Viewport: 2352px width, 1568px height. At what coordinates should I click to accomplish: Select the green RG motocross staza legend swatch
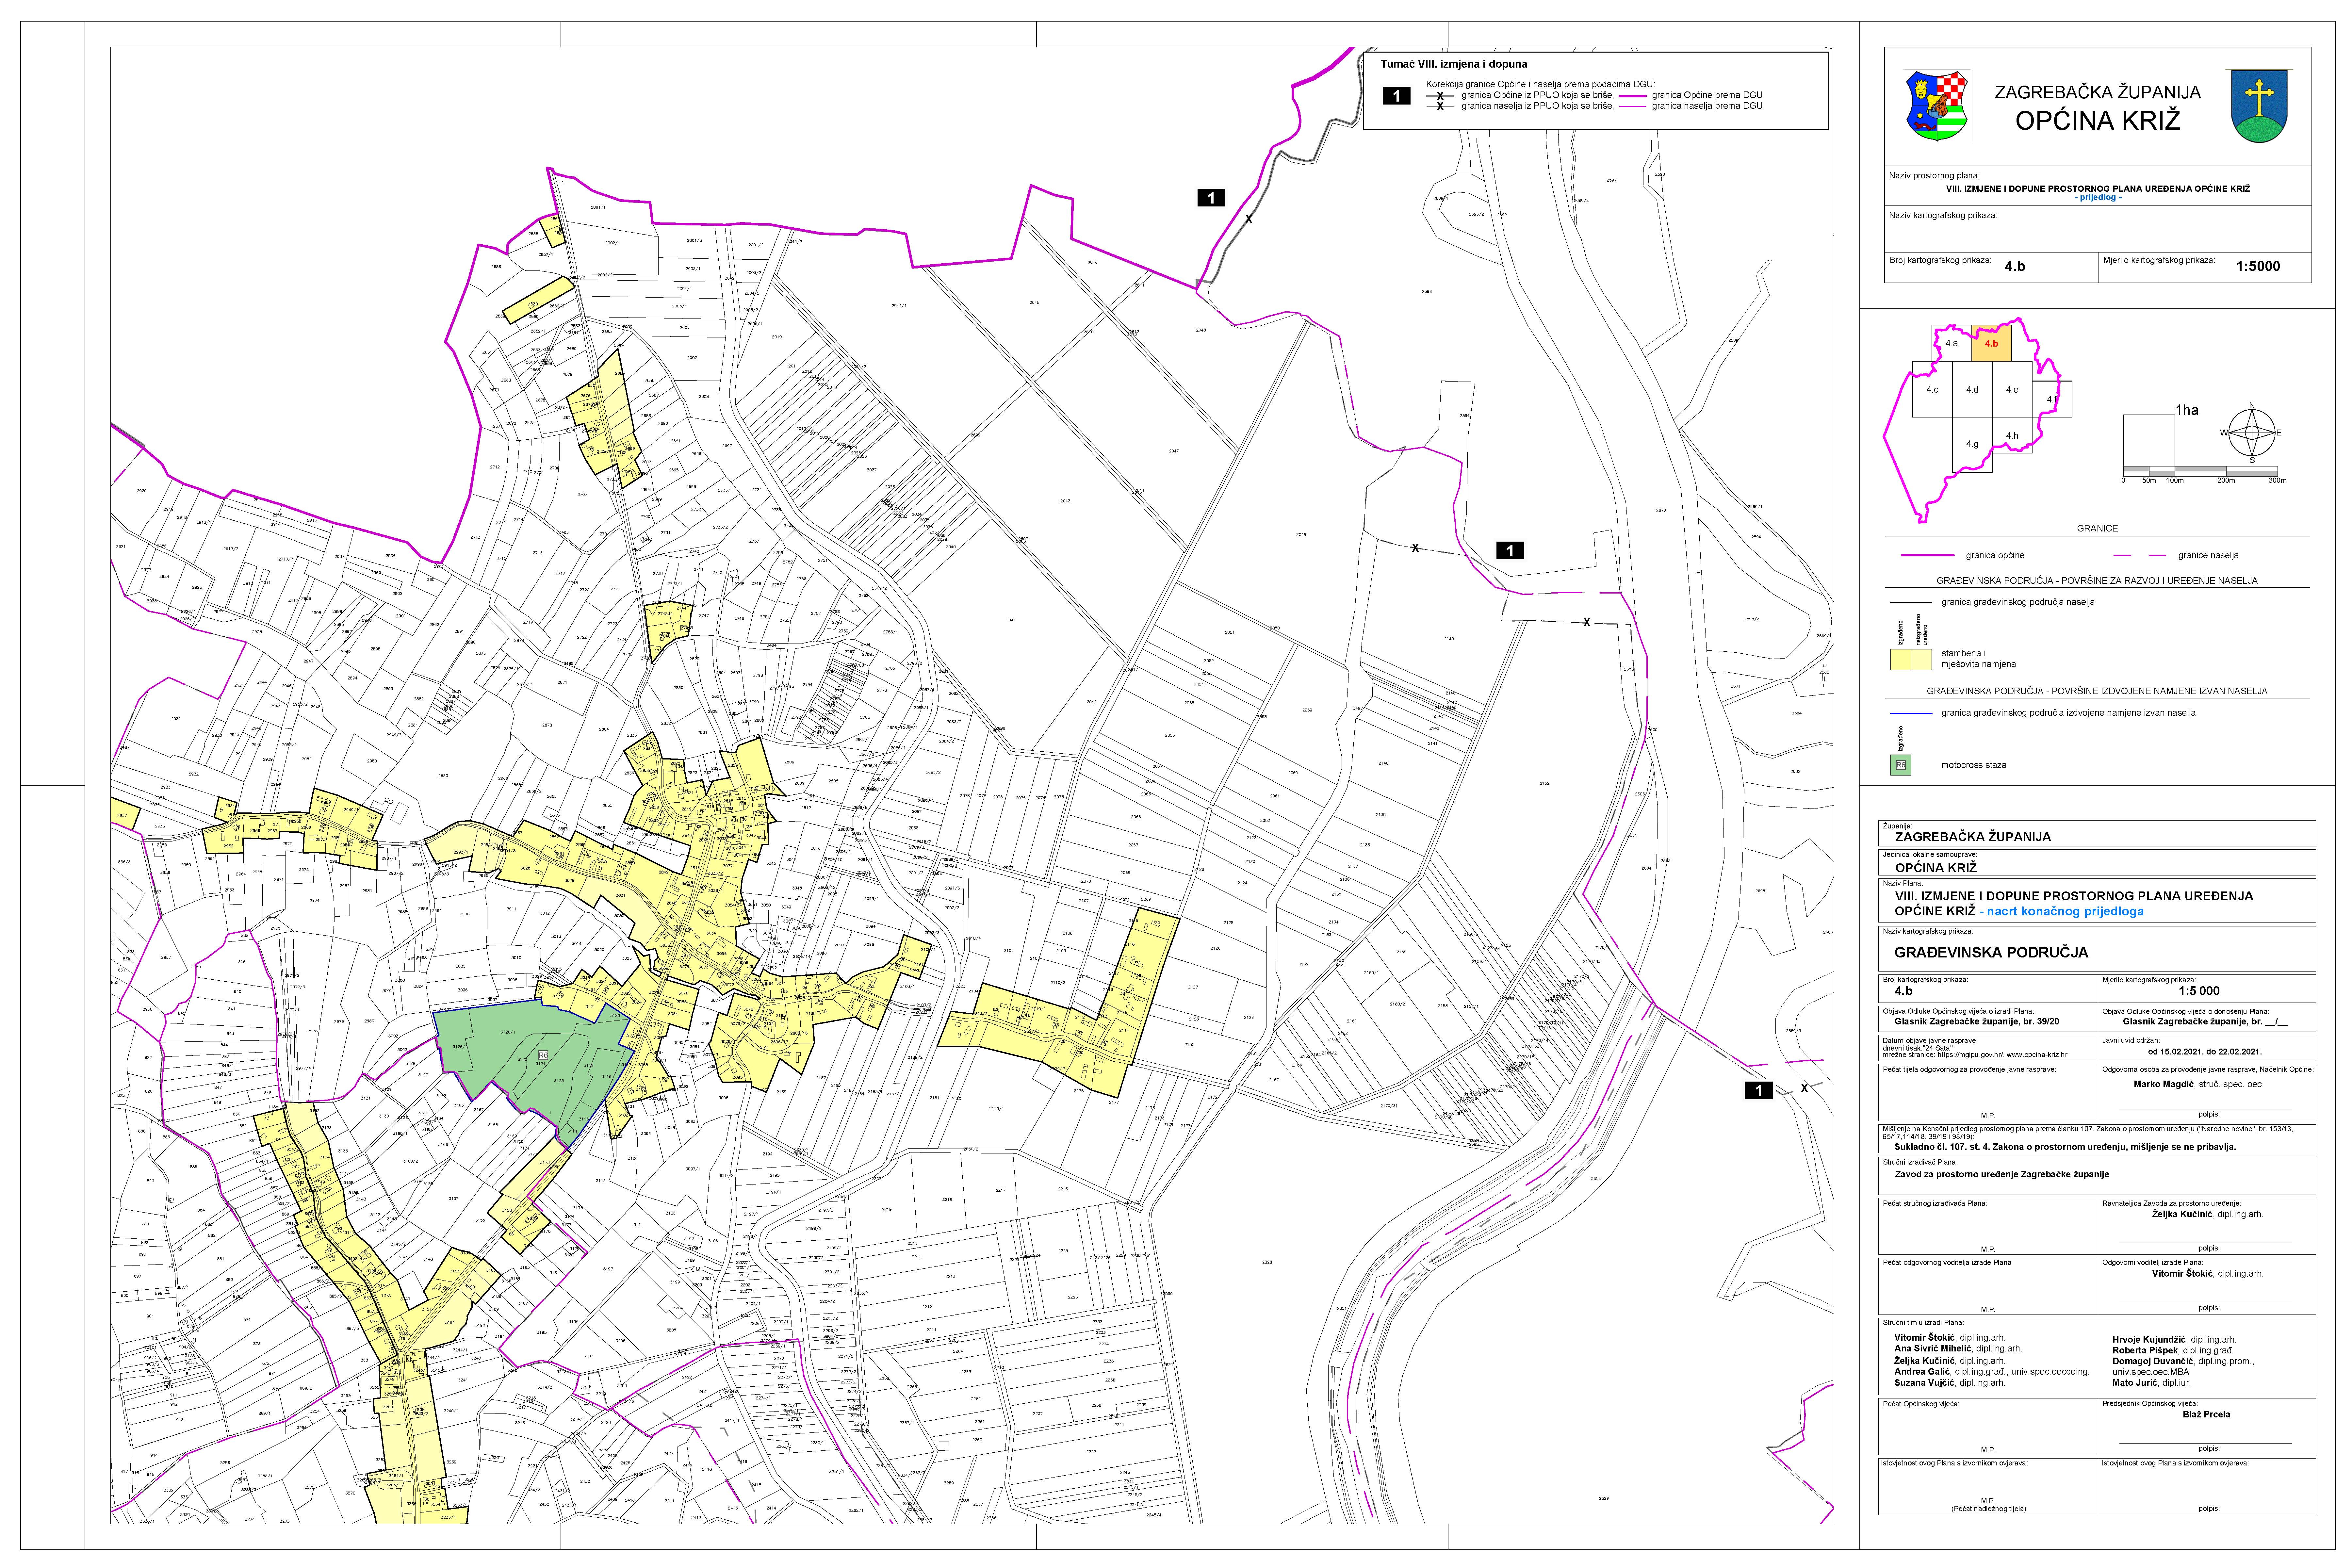[1901, 765]
